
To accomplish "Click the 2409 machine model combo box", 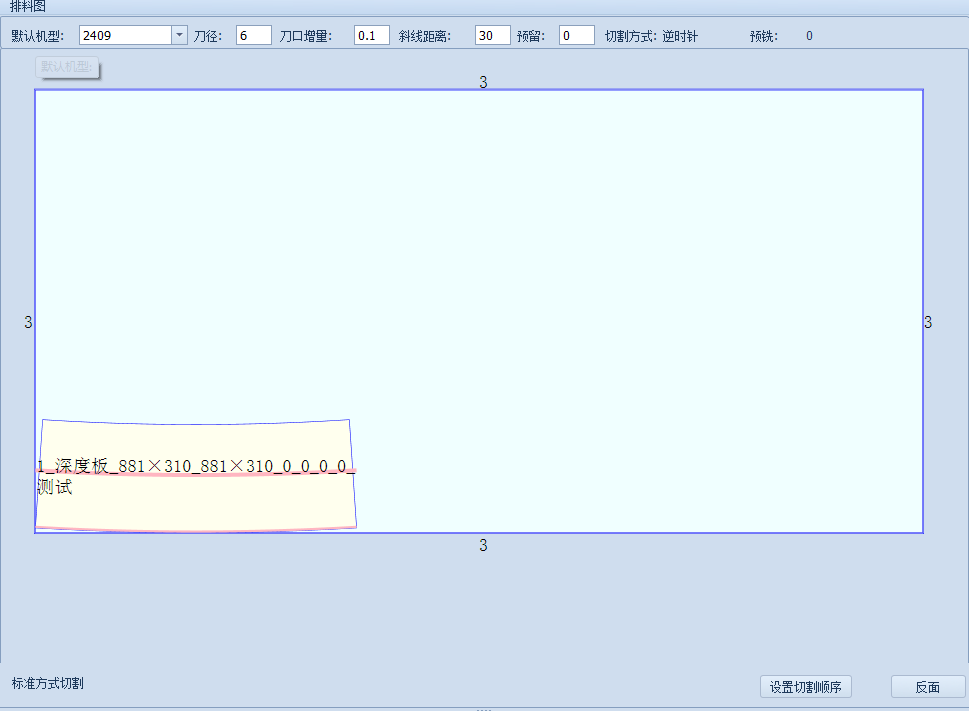I will pyautogui.click(x=125, y=35).
